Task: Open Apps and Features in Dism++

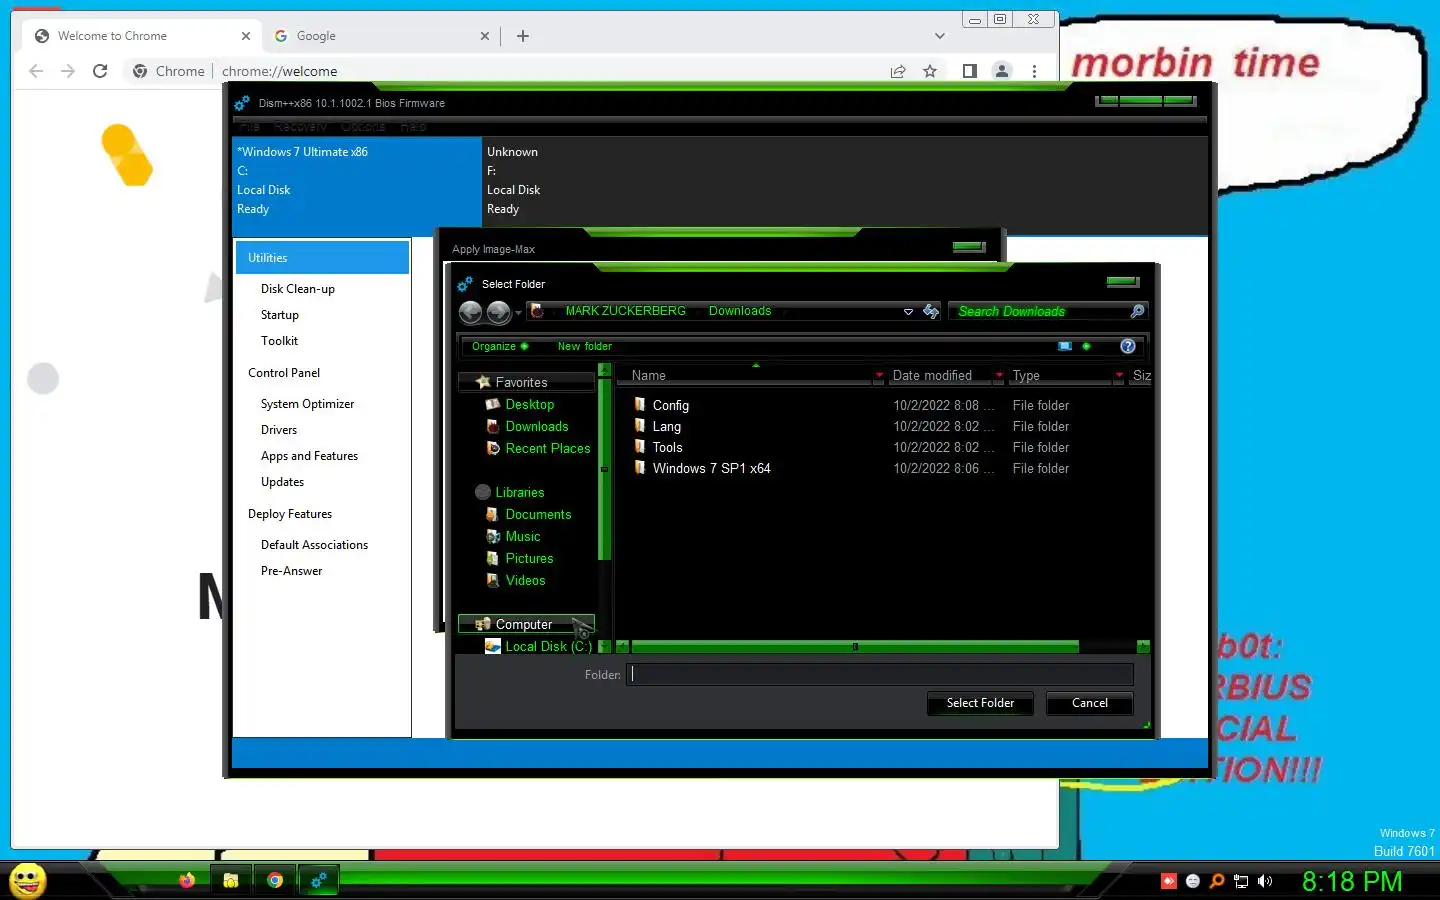Action: click(x=309, y=456)
